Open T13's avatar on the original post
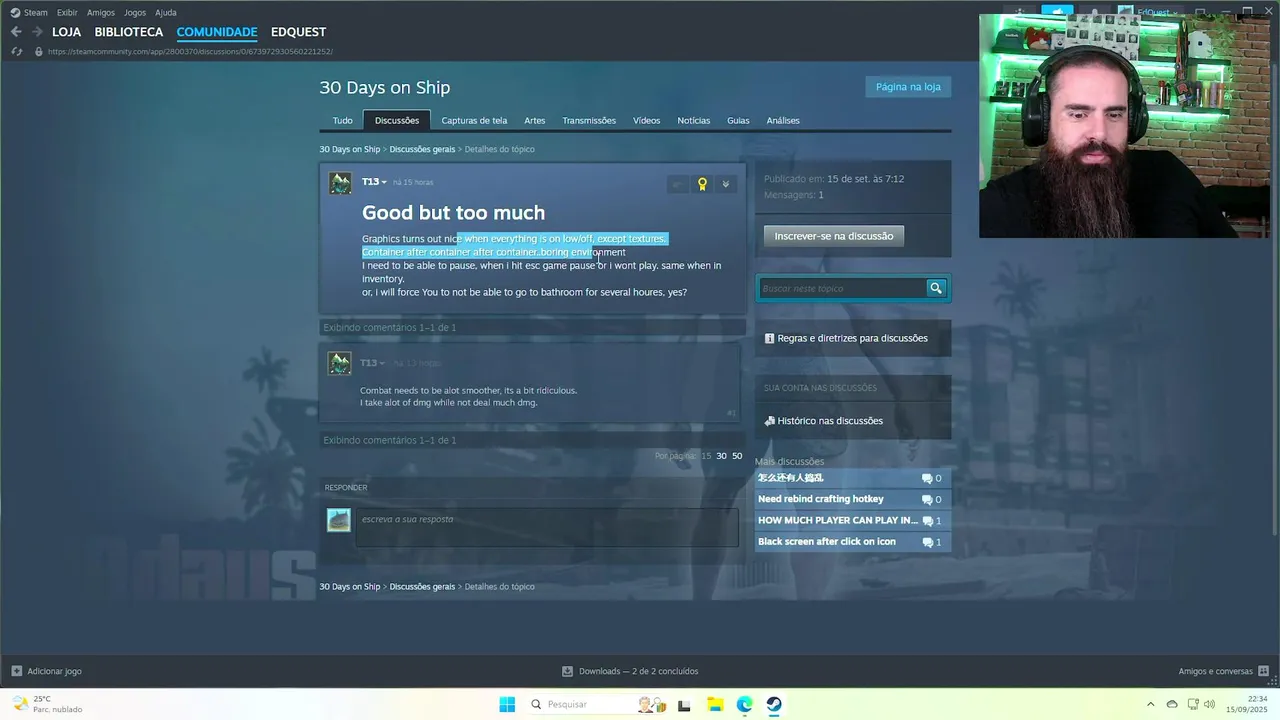Screen dimensions: 1280x720 click(340, 183)
